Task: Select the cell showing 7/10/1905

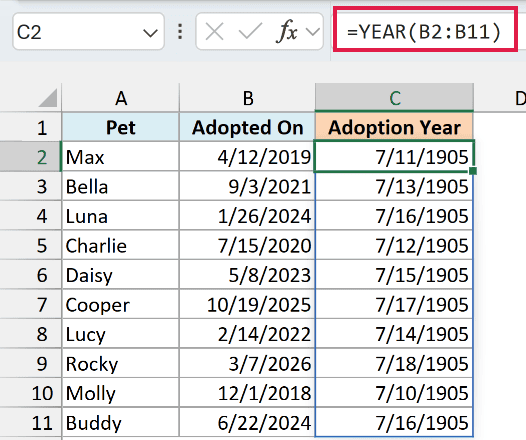Action: (x=394, y=393)
